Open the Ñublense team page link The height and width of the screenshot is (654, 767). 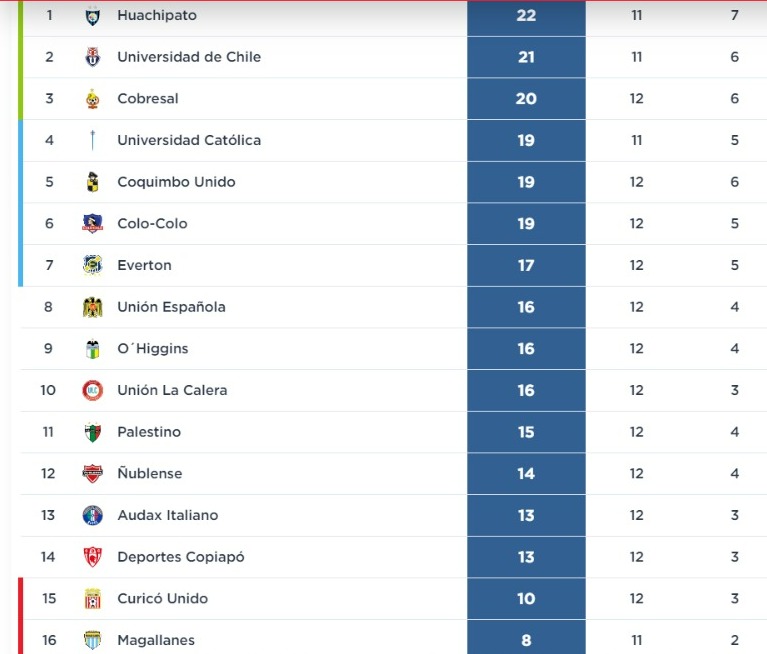pos(150,473)
